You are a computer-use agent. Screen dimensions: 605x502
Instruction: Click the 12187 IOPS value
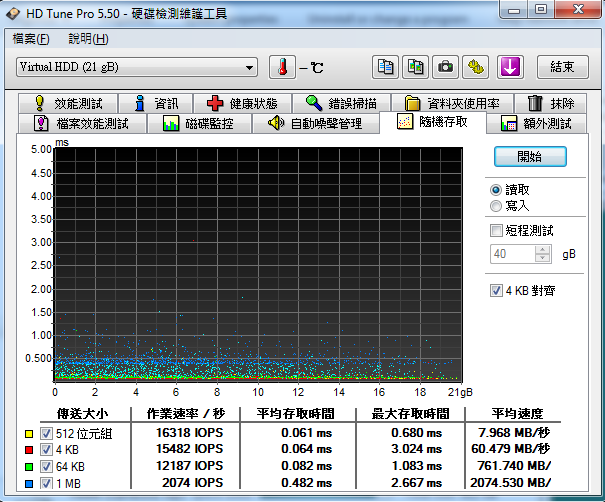(189, 466)
